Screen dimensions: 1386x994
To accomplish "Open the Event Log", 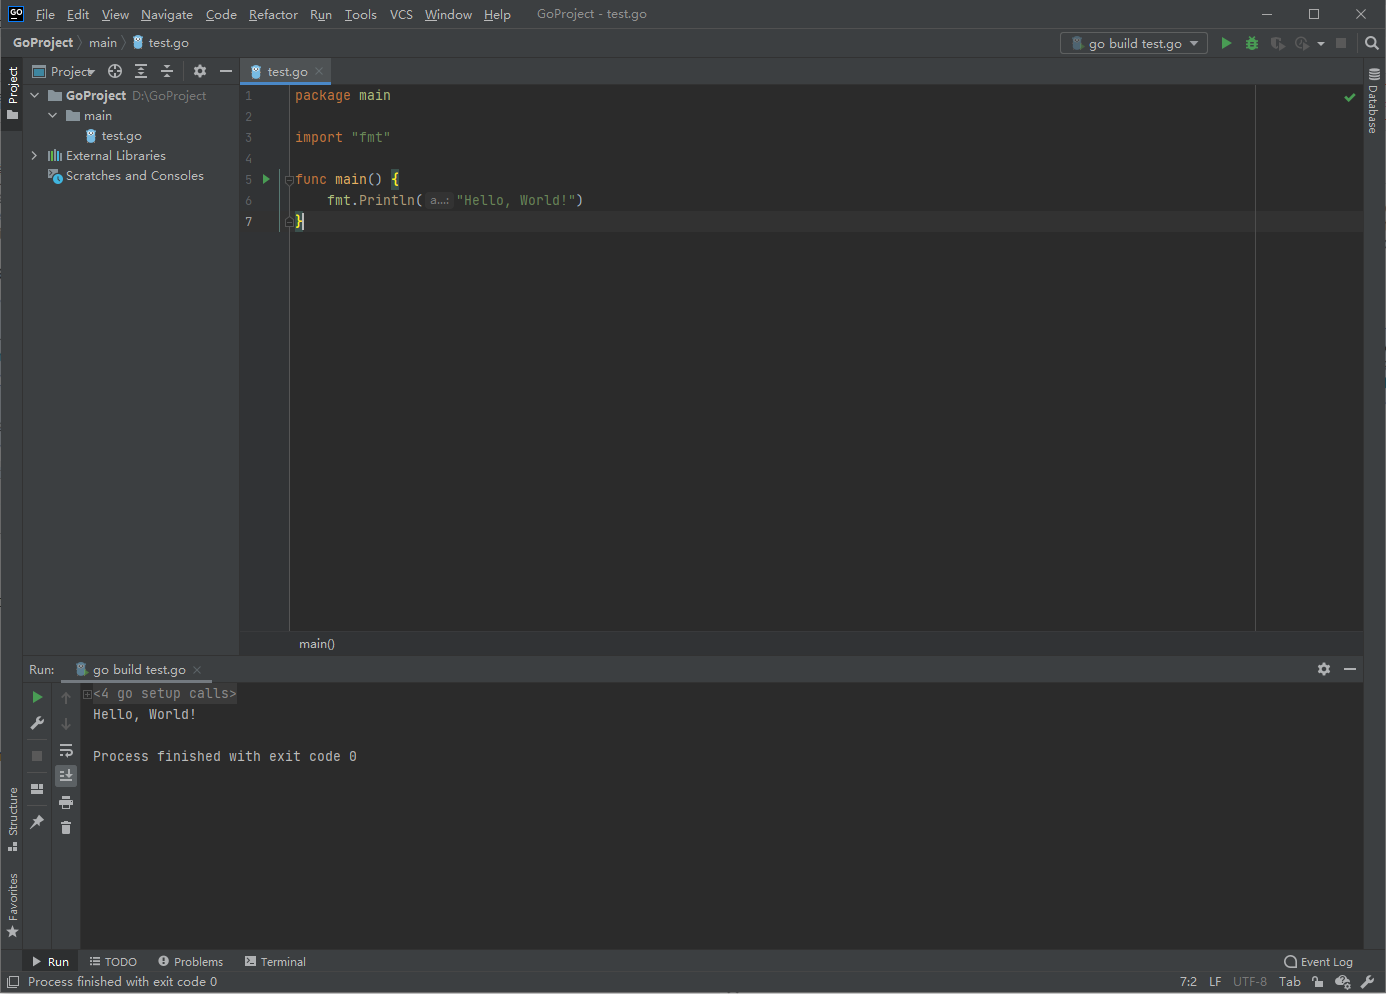I will click(x=1318, y=962).
